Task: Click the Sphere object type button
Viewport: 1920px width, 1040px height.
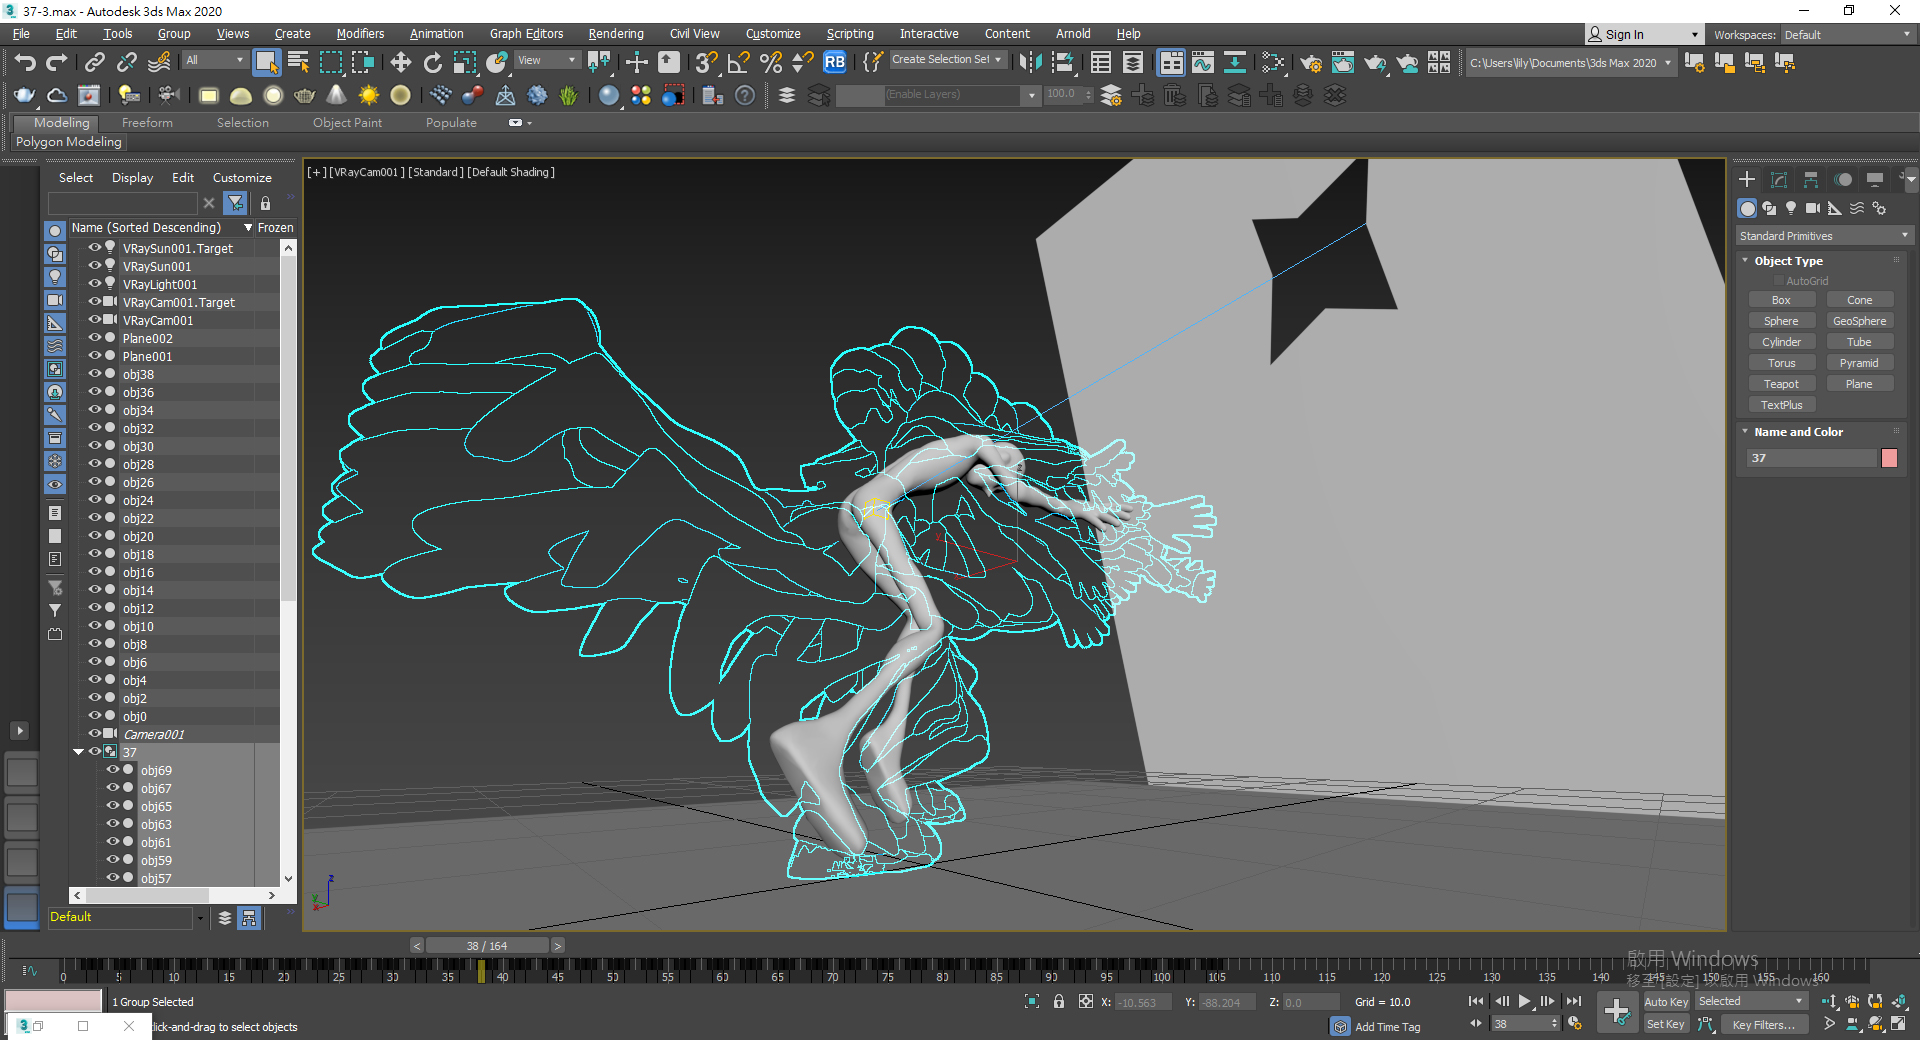Action: 1780,321
